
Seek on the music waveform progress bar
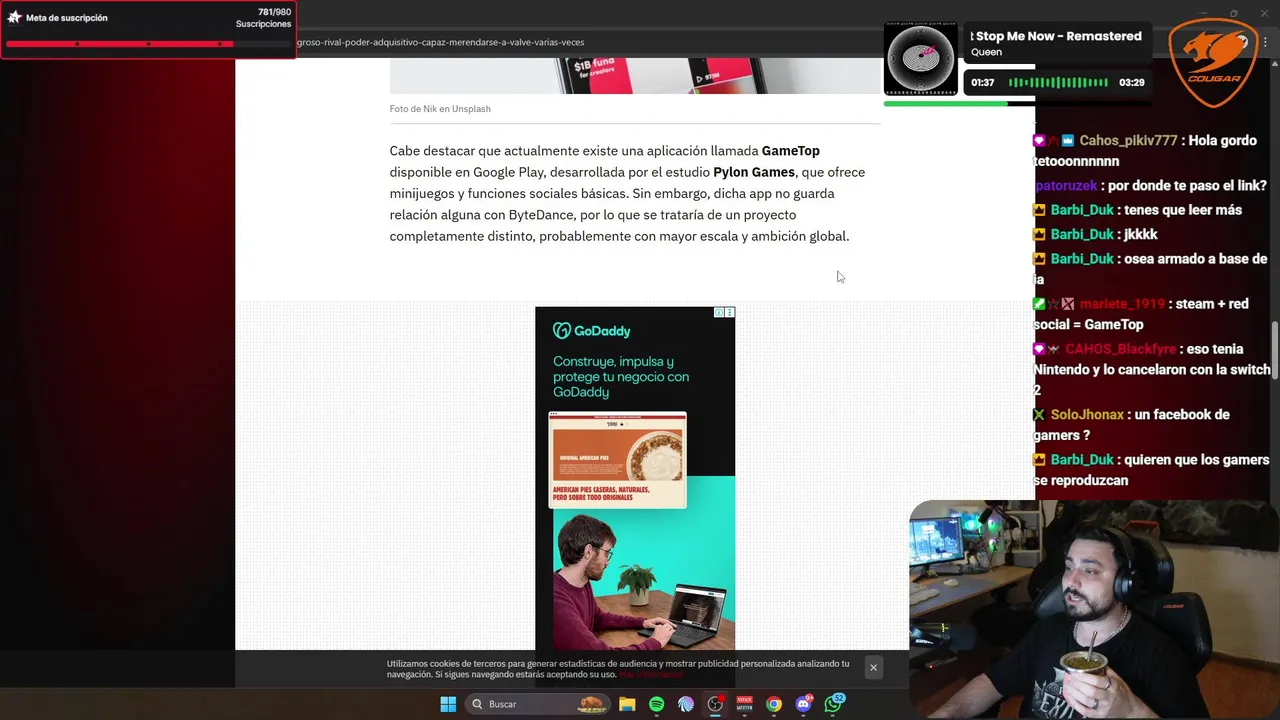[x=1058, y=82]
